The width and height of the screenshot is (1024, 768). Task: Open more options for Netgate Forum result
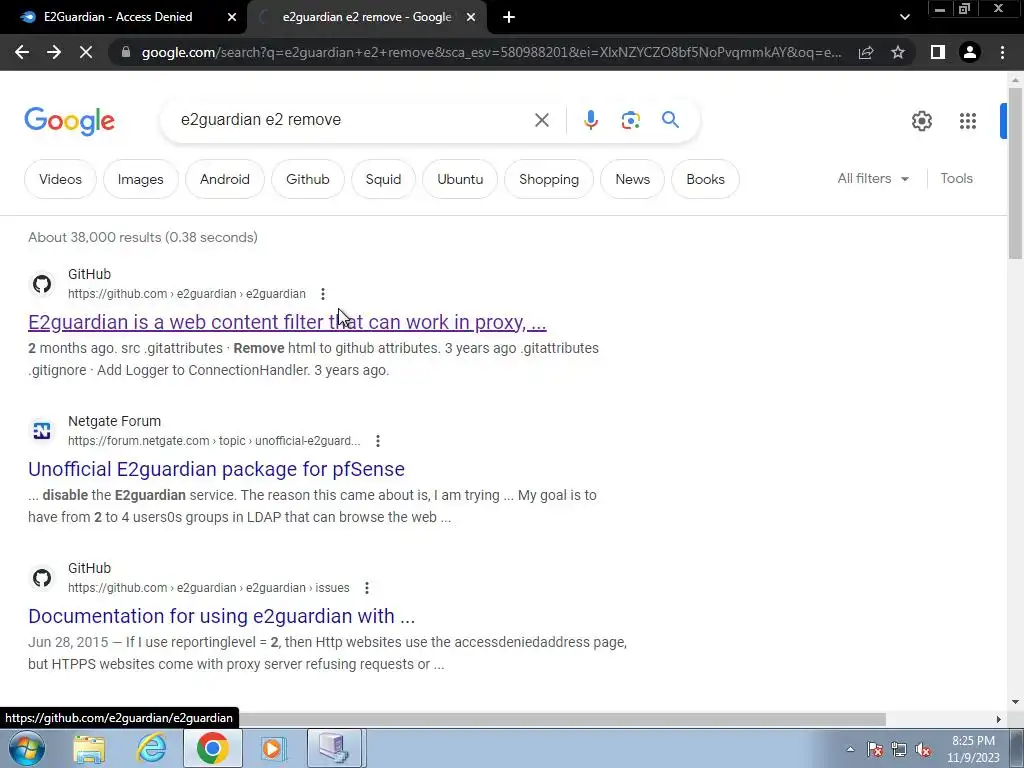click(x=377, y=441)
